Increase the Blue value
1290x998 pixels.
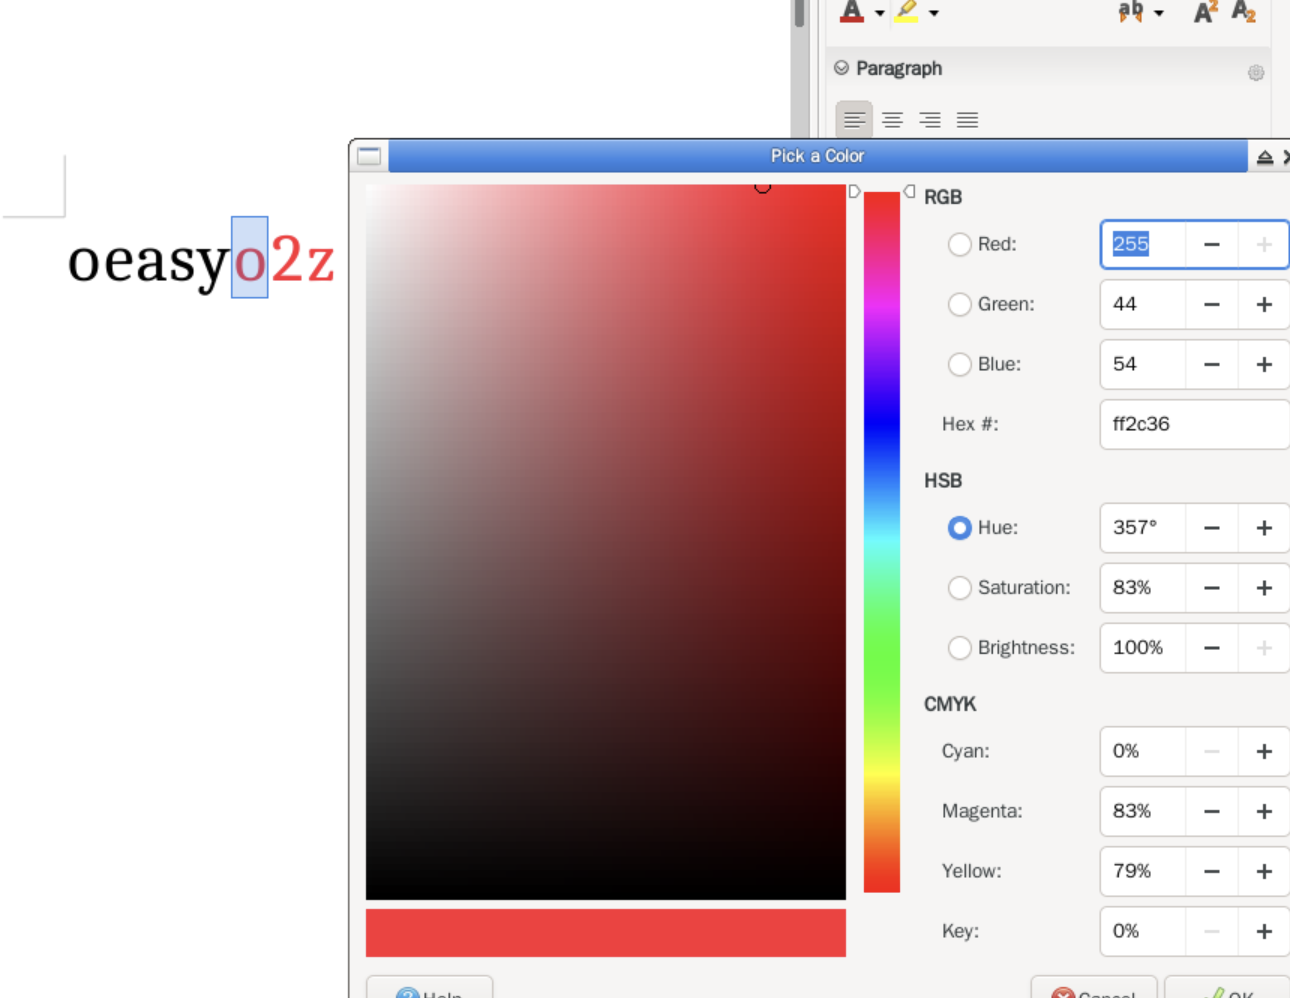coord(1264,364)
